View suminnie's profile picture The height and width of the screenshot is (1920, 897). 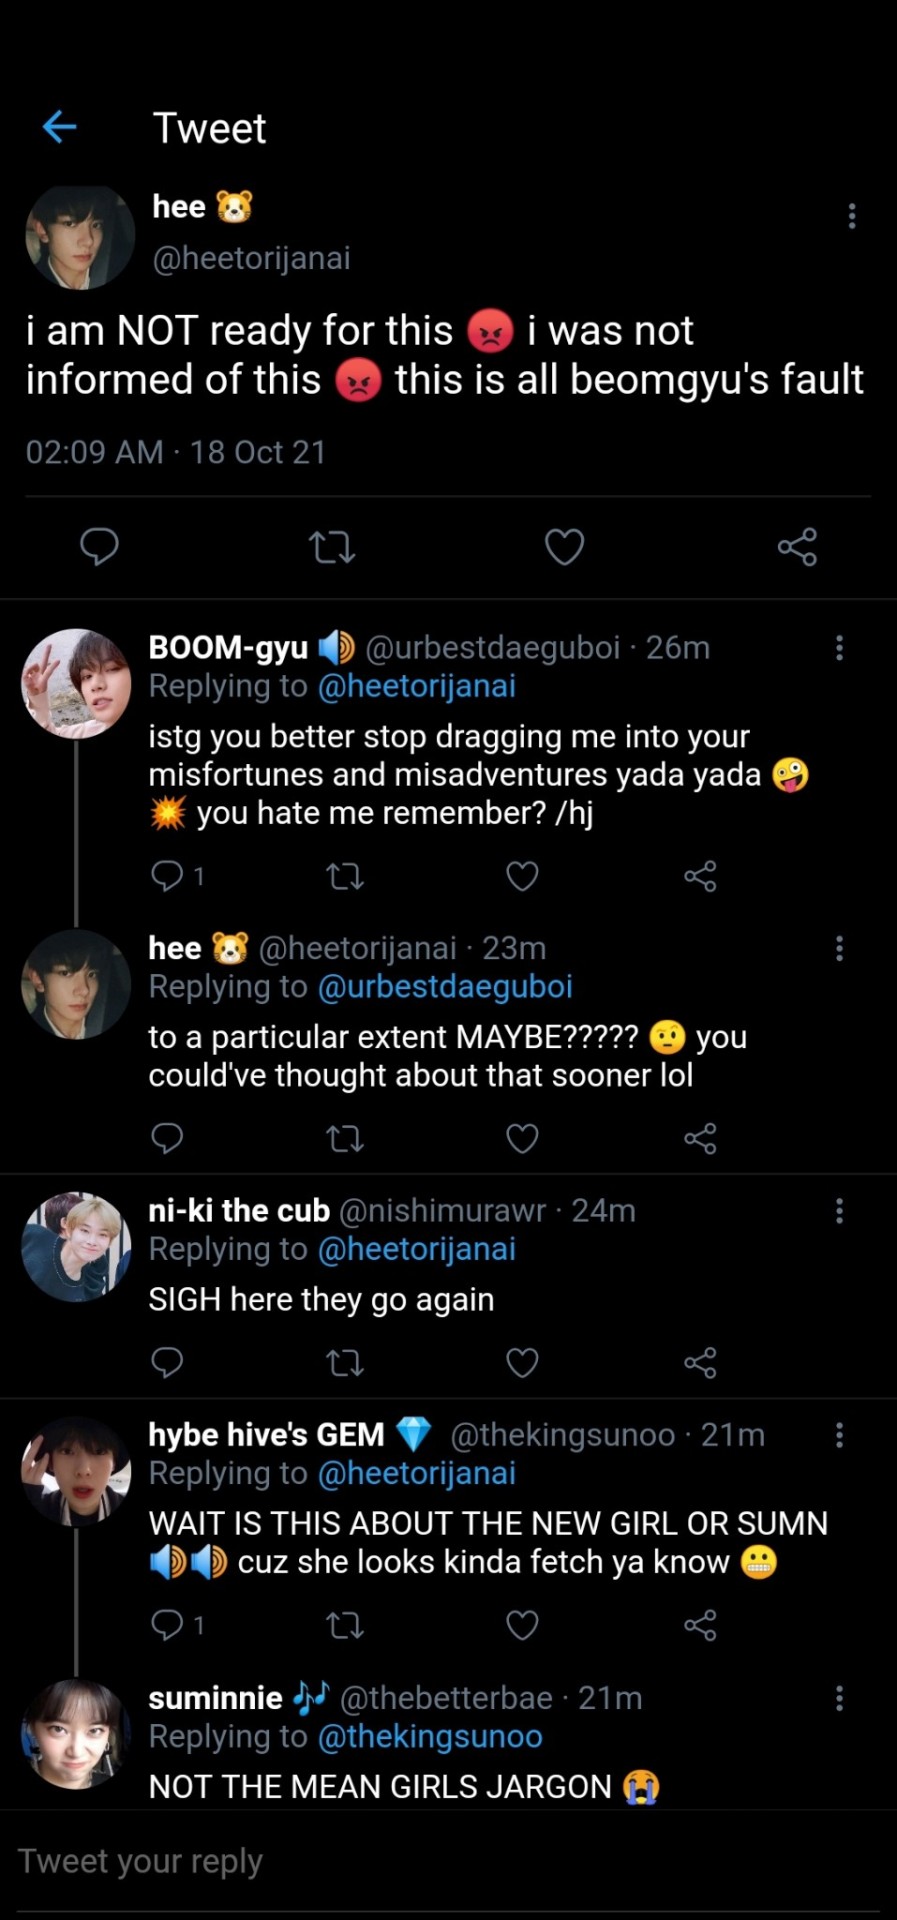(x=76, y=1735)
